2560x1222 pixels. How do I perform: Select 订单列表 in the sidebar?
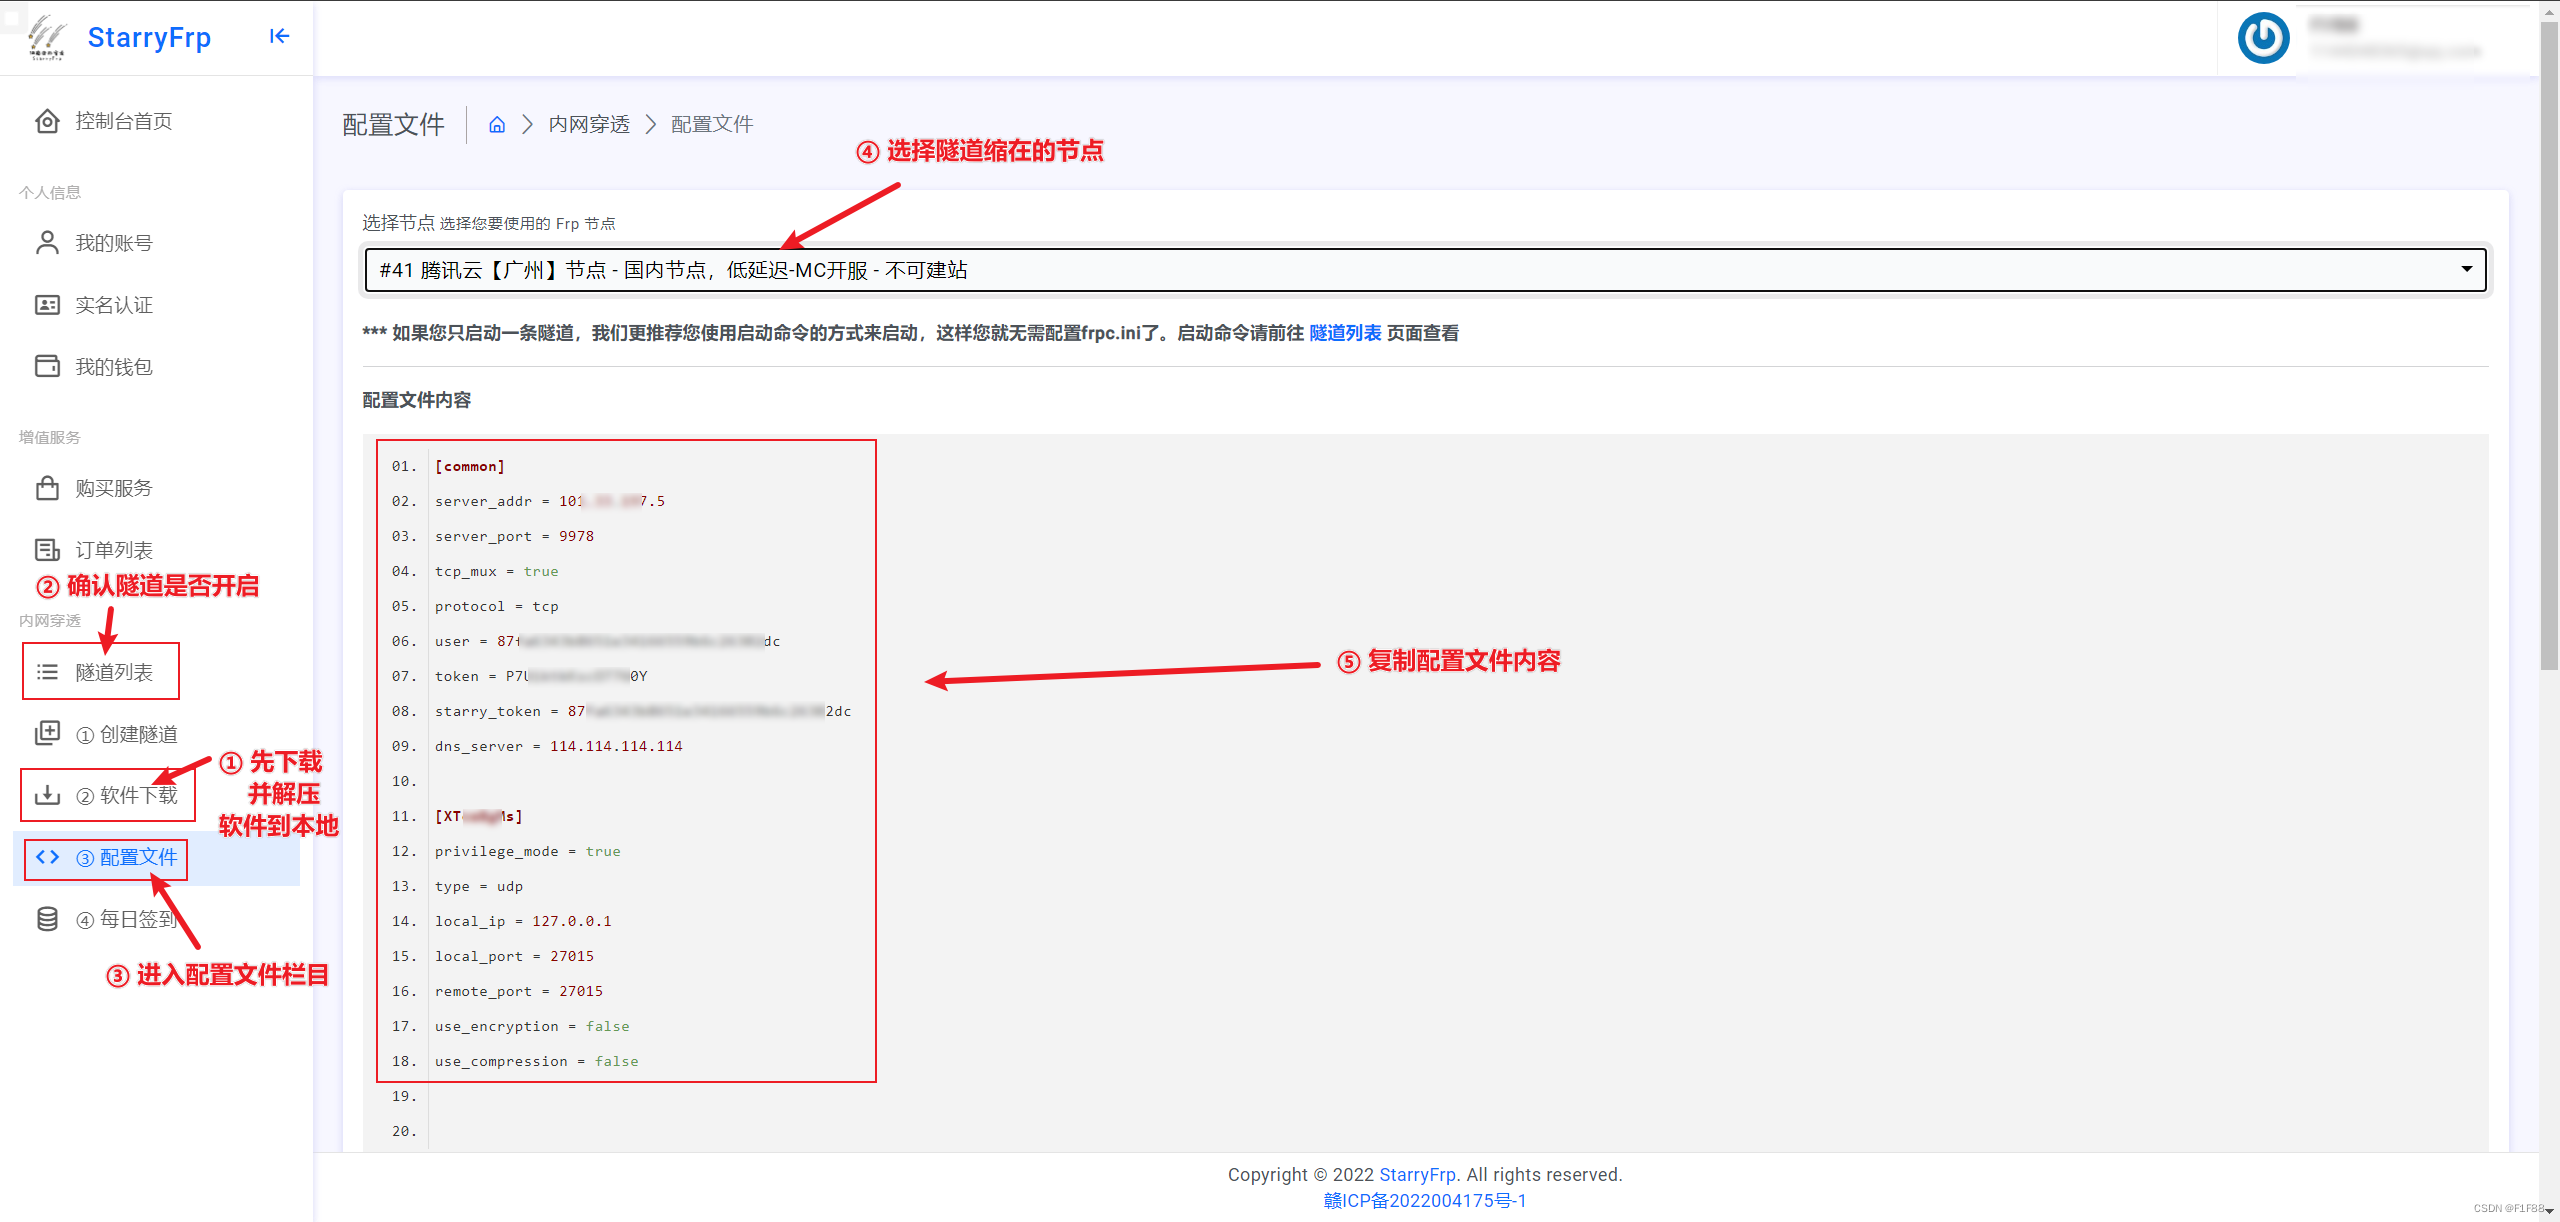[x=114, y=550]
